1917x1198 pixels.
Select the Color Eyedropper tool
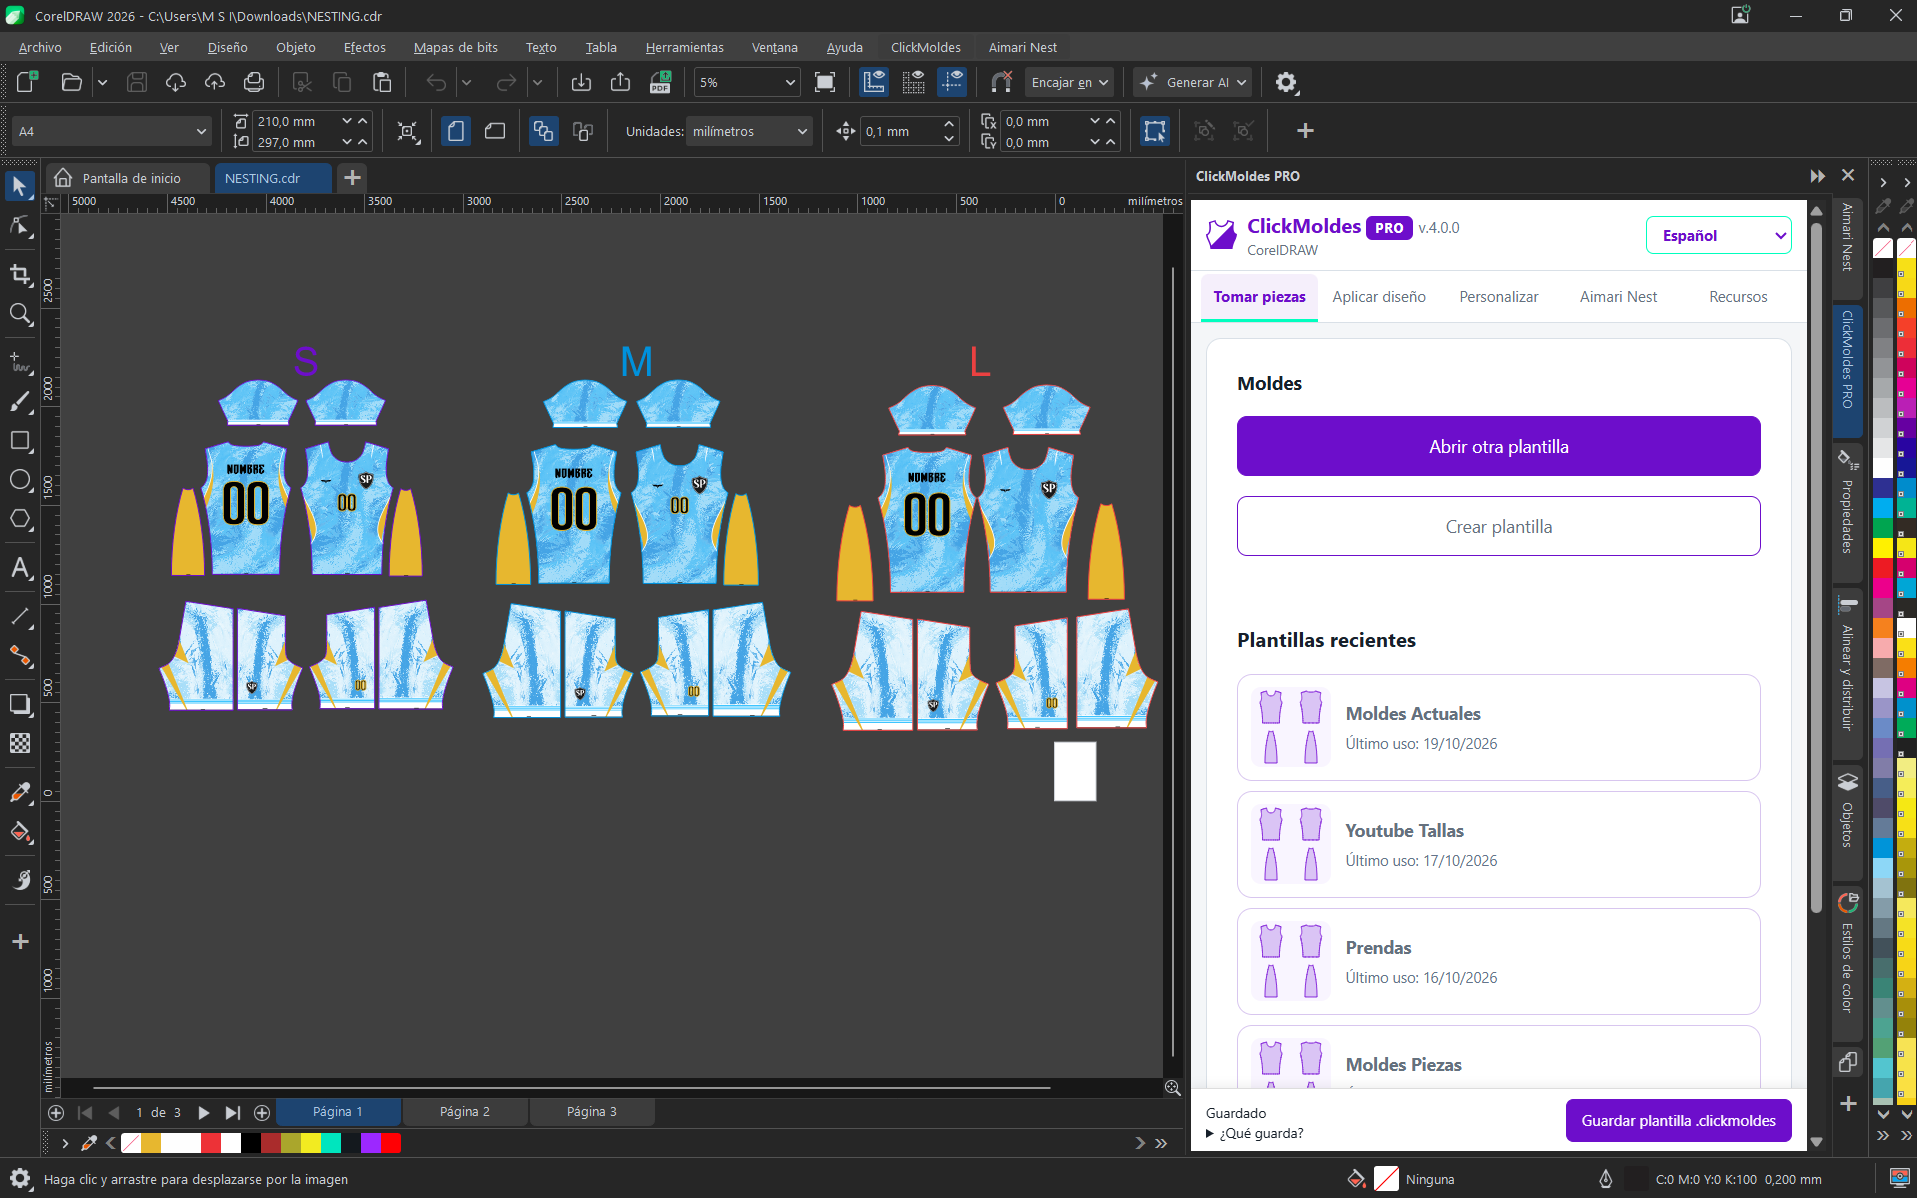click(20, 792)
